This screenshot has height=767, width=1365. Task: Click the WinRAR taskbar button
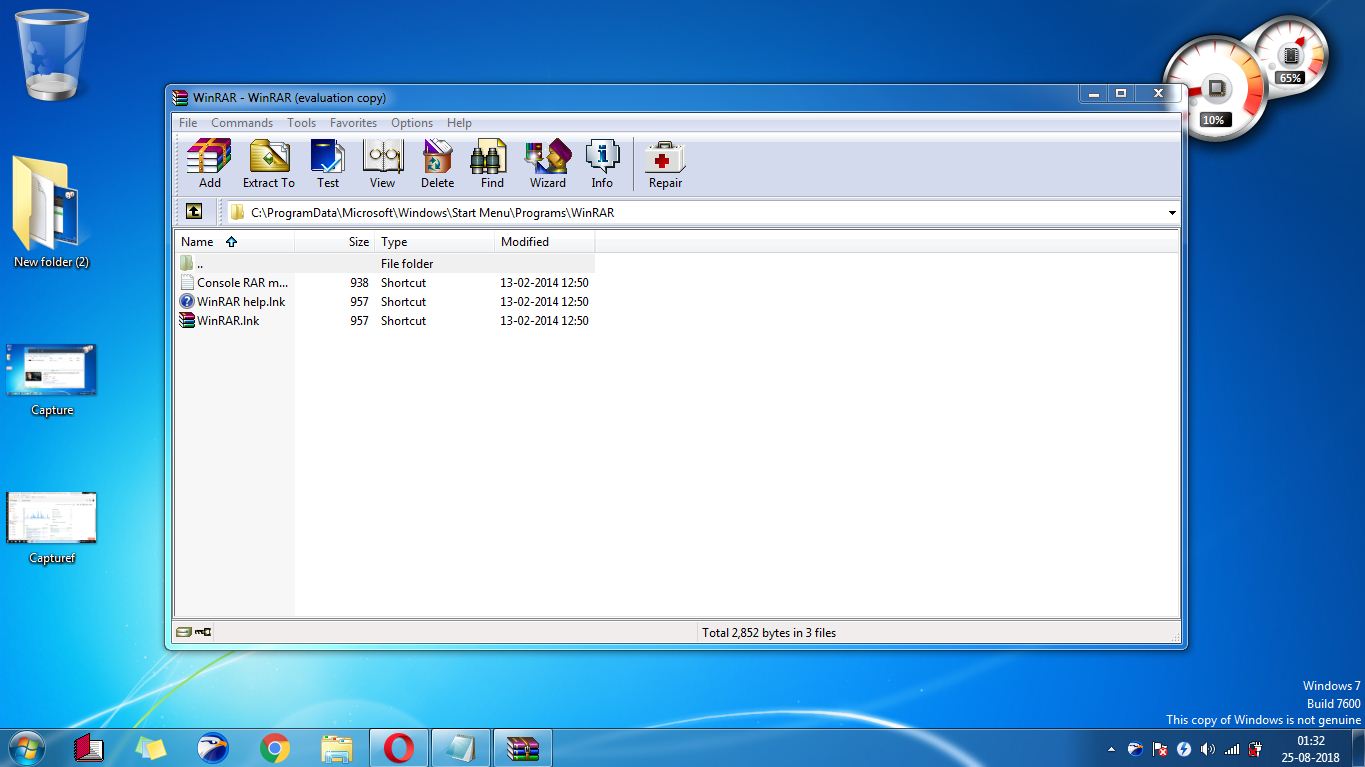522,748
